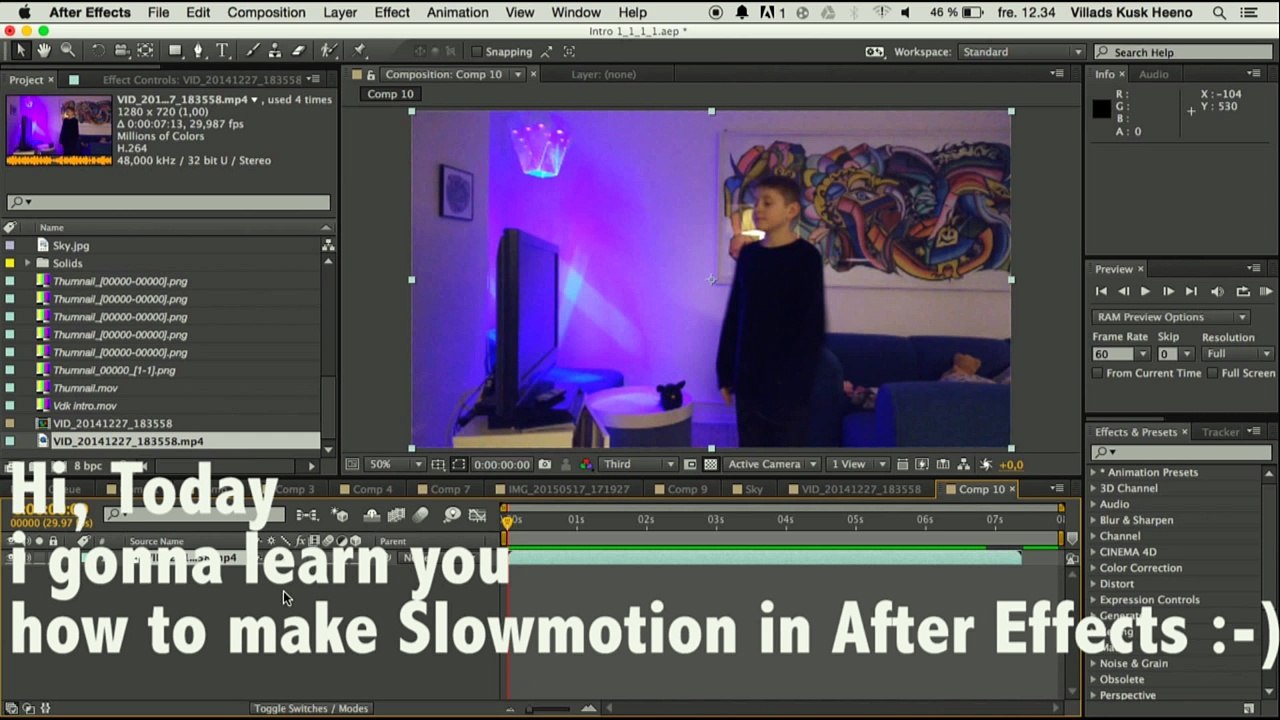Reset exposure icon in viewer
The width and height of the screenshot is (1280, 720).
coord(986,464)
